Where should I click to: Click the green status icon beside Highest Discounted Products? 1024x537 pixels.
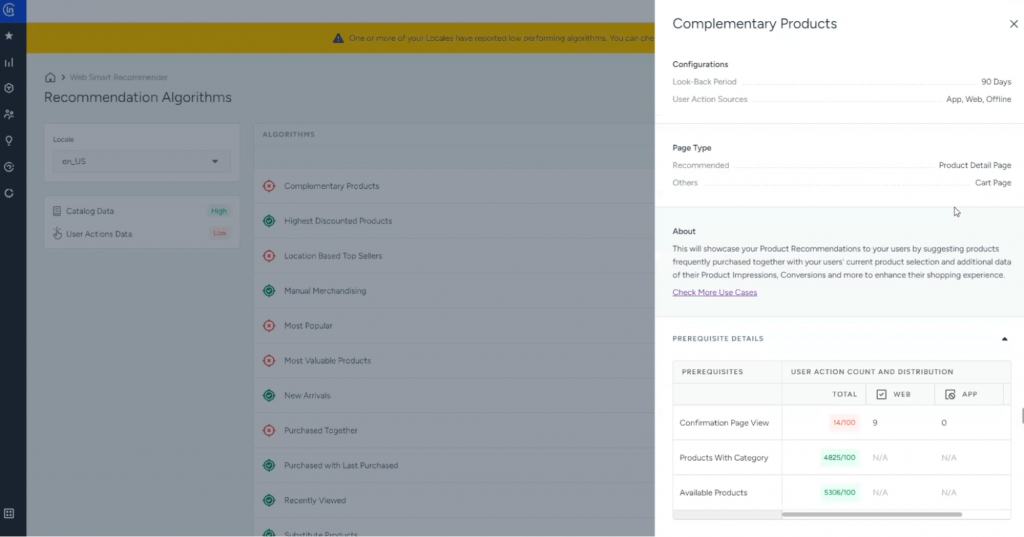(269, 221)
